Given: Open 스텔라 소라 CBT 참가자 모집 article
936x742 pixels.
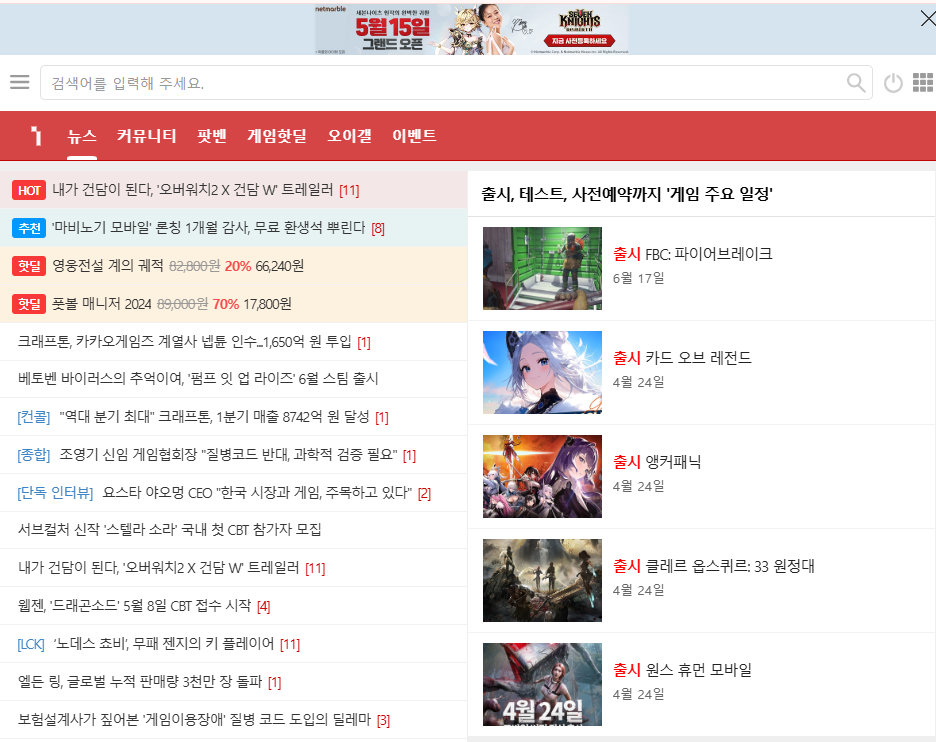Looking at the screenshot, I should tap(170, 529).
